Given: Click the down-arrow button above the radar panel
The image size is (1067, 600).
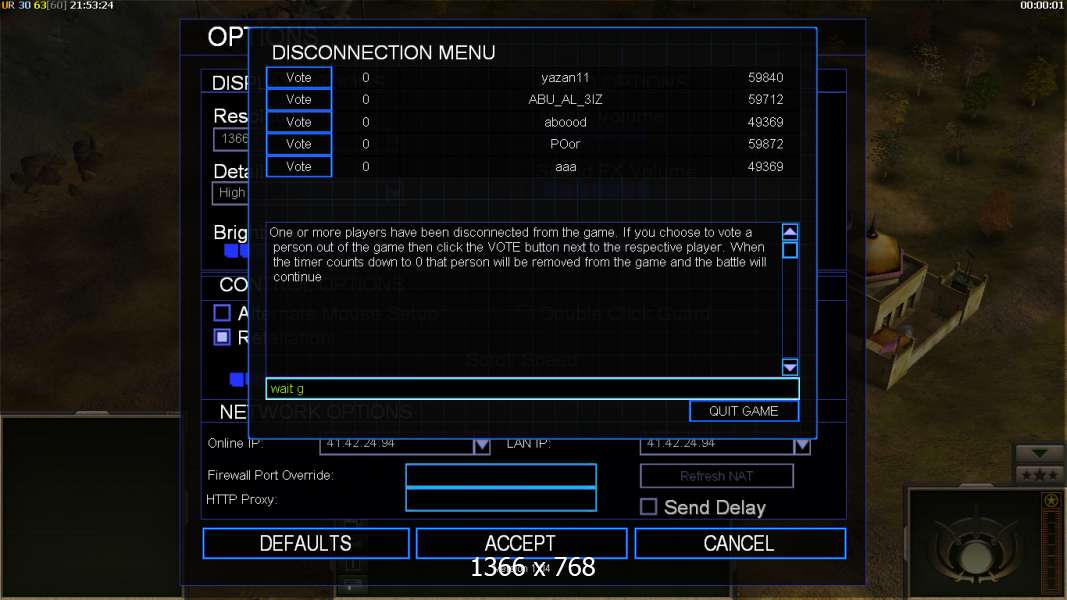Looking at the screenshot, I should [1039, 453].
